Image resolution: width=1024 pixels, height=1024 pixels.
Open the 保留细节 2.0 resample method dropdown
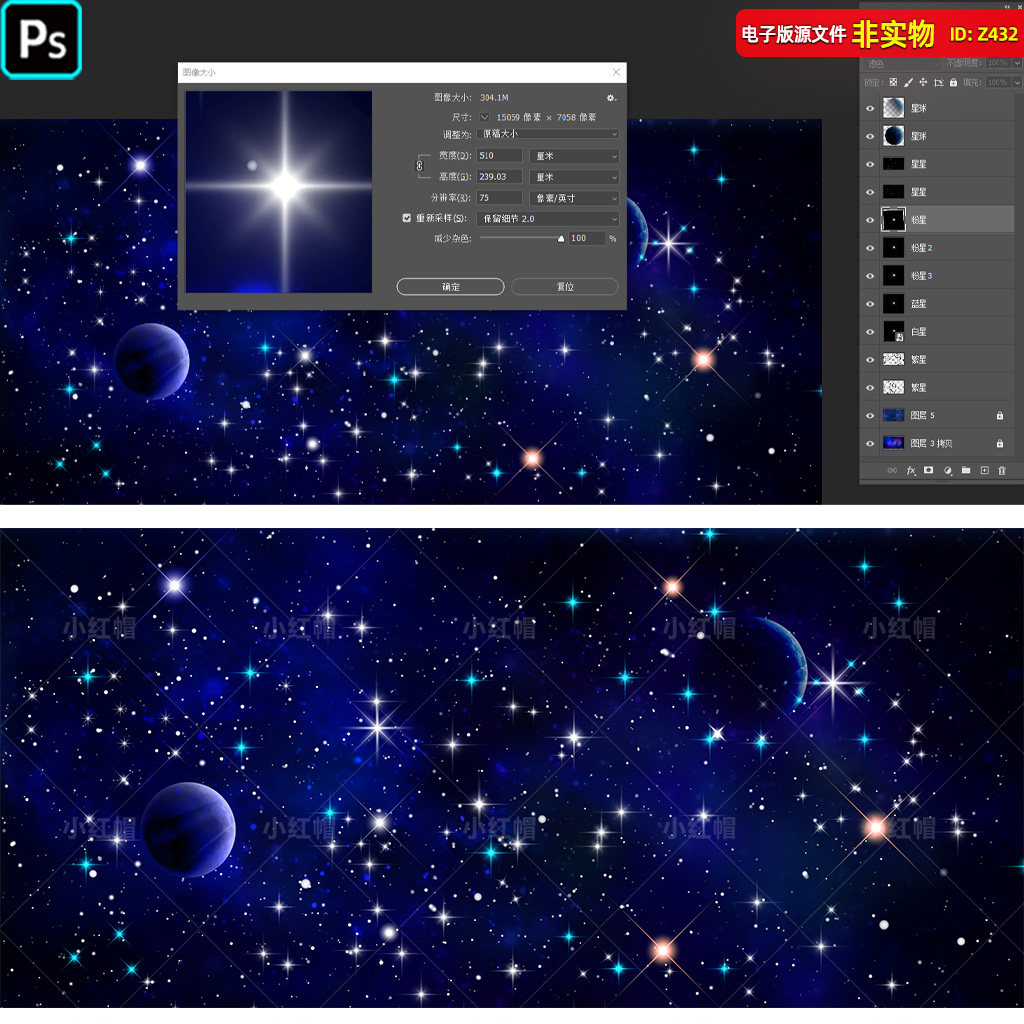(x=549, y=219)
